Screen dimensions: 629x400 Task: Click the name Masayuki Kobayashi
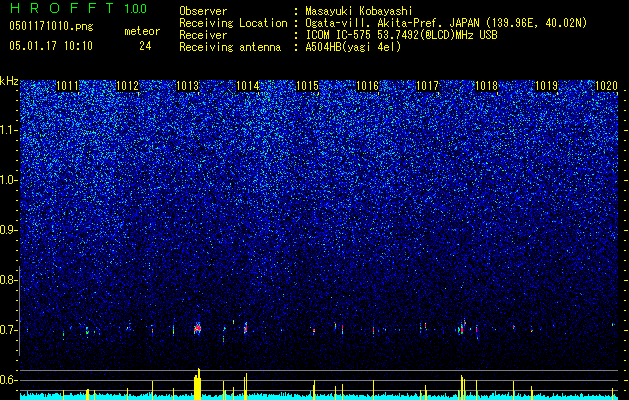(359, 11)
